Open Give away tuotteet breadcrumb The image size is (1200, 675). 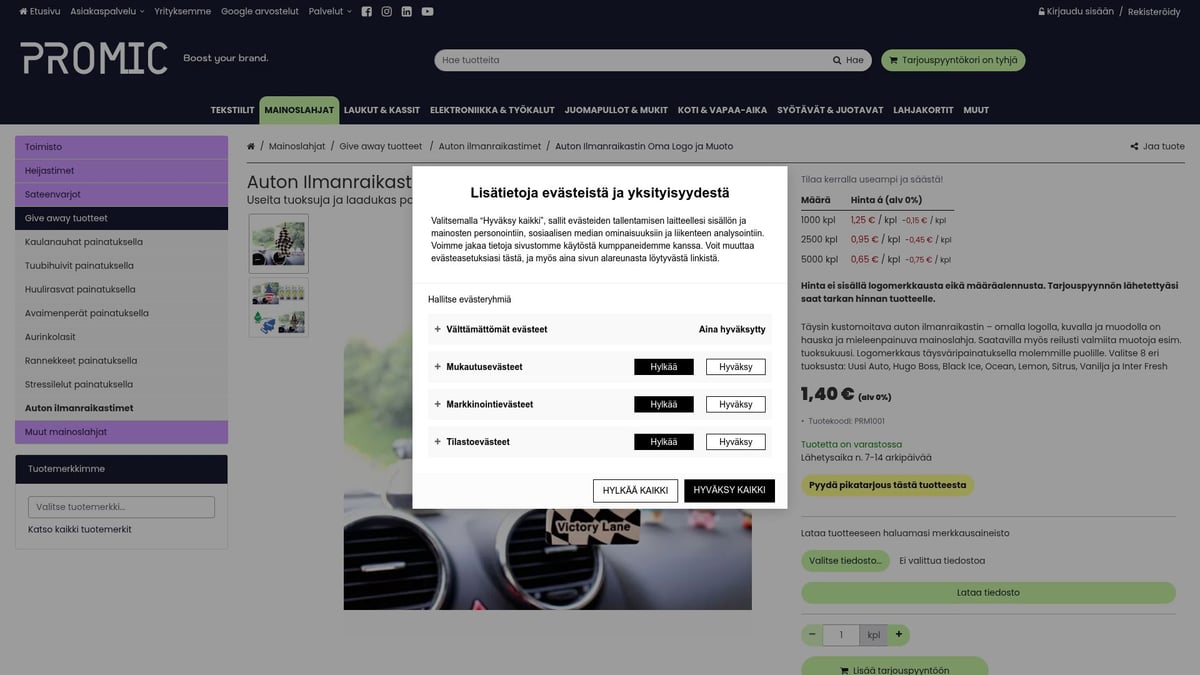[x=381, y=146]
